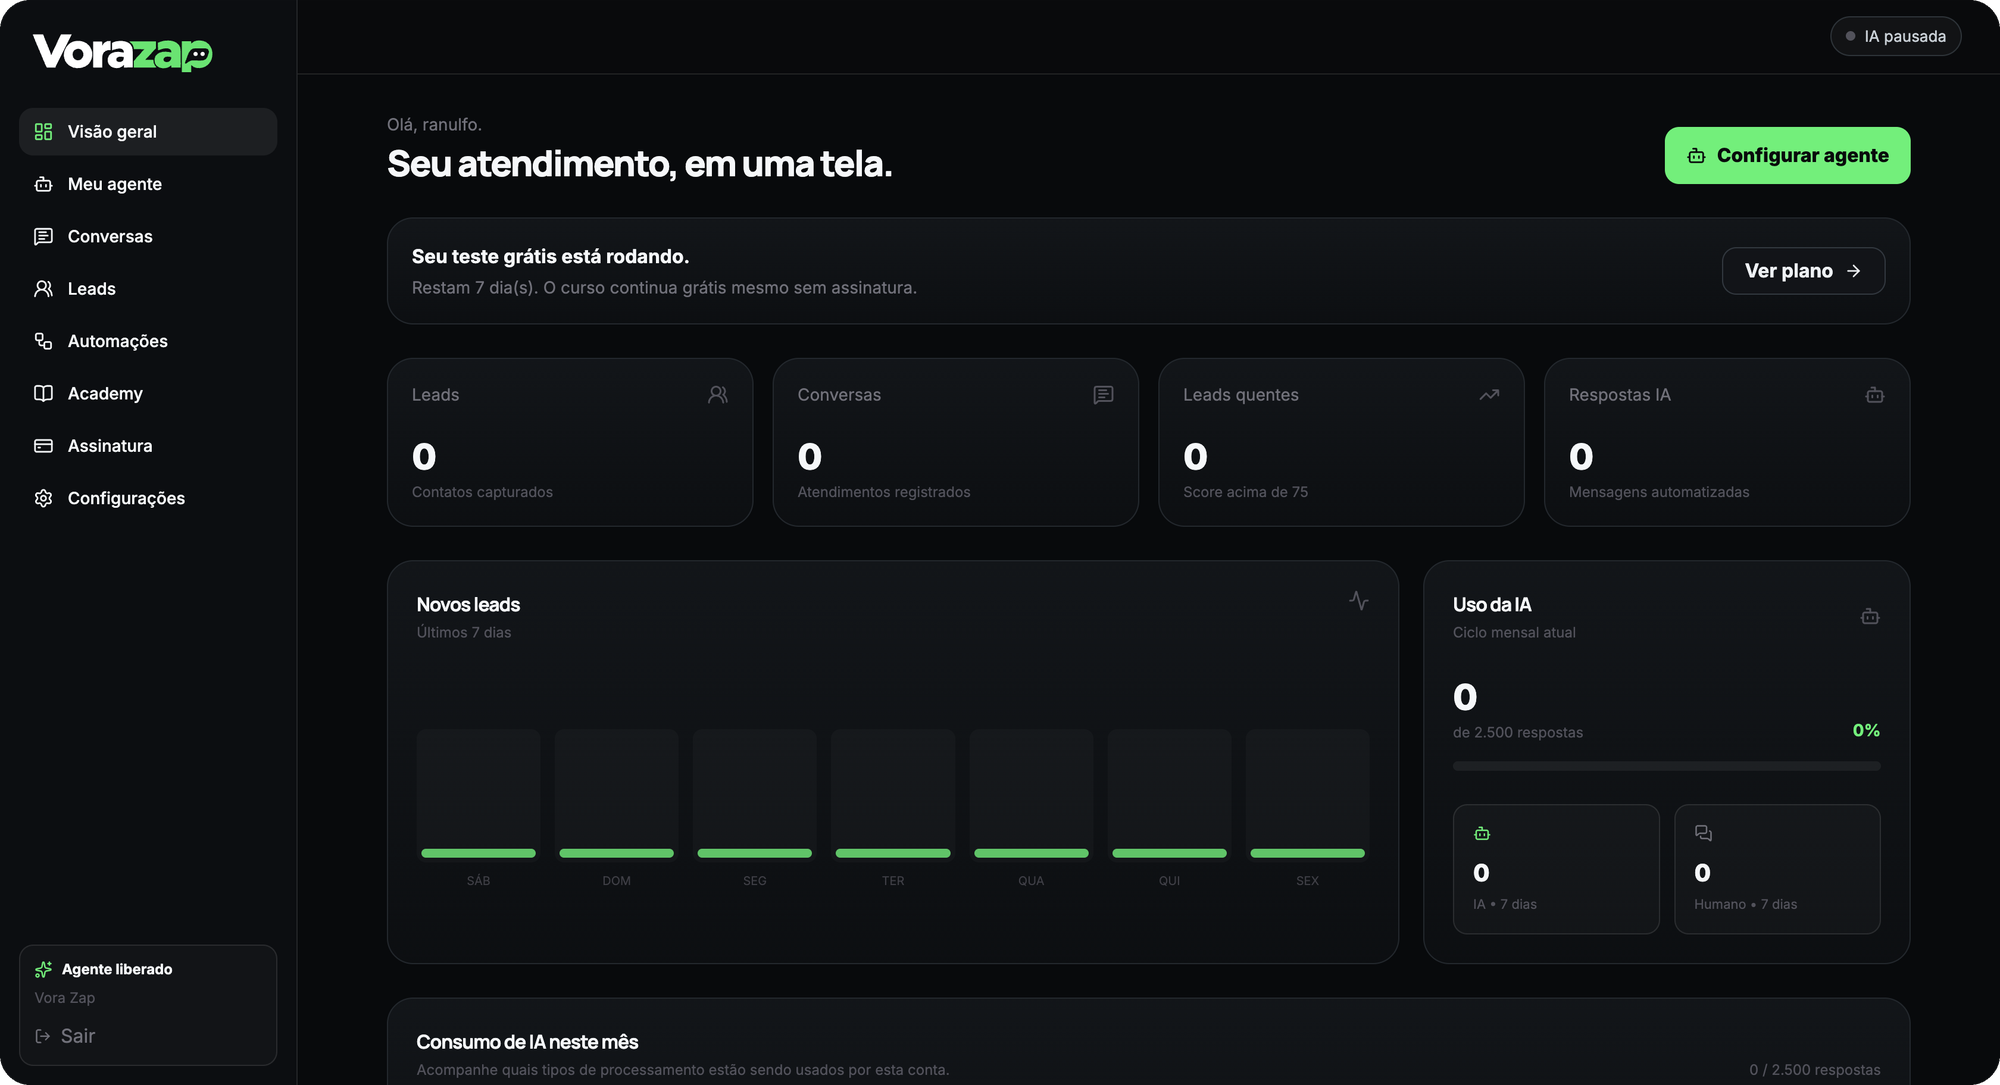This screenshot has height=1085, width=2000.
Task: Click '0 / 2.500 respostas' text
Action: coord(1814,1070)
